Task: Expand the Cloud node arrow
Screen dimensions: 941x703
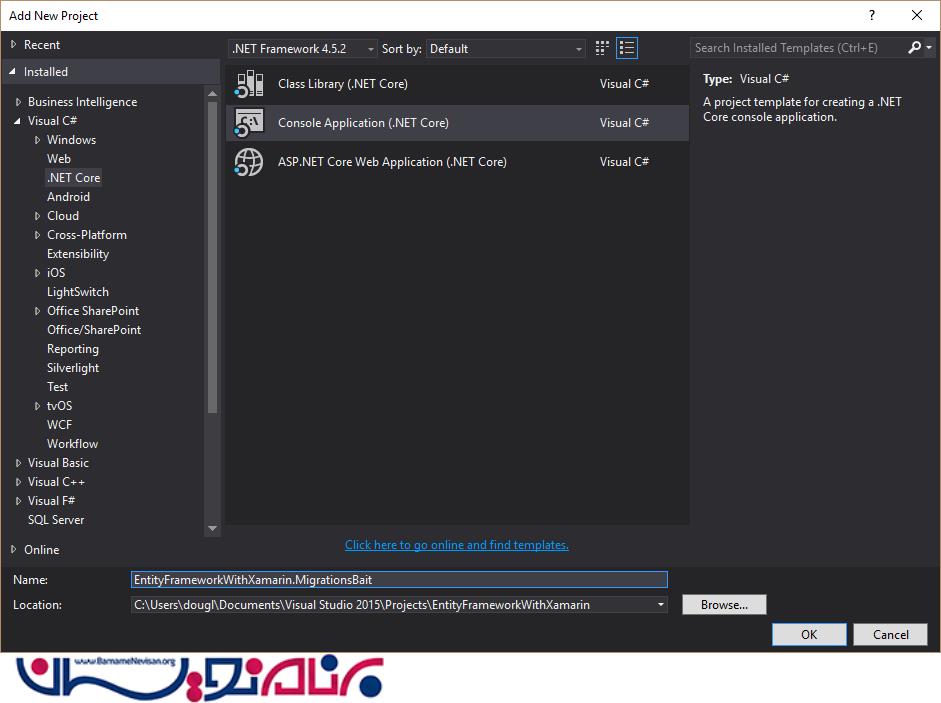Action: [x=37, y=216]
